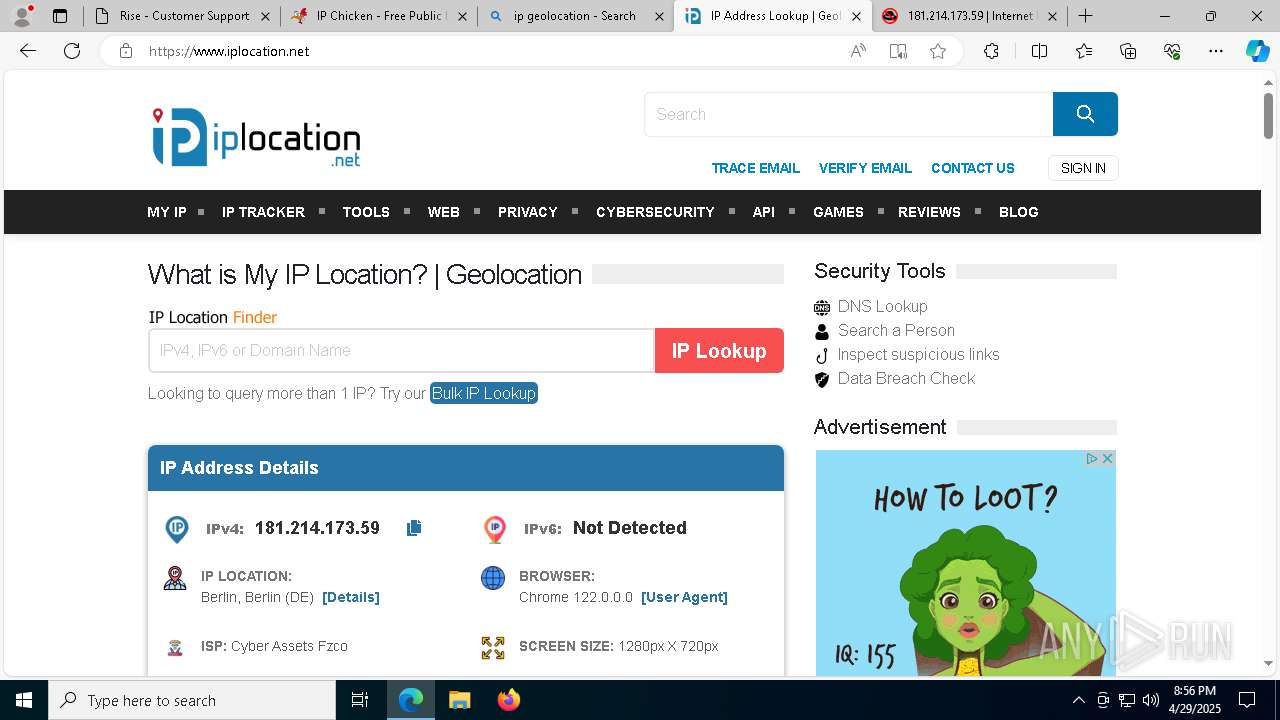1280x720 pixels.
Task: Launch Firefox from taskbar
Action: [x=509, y=700]
